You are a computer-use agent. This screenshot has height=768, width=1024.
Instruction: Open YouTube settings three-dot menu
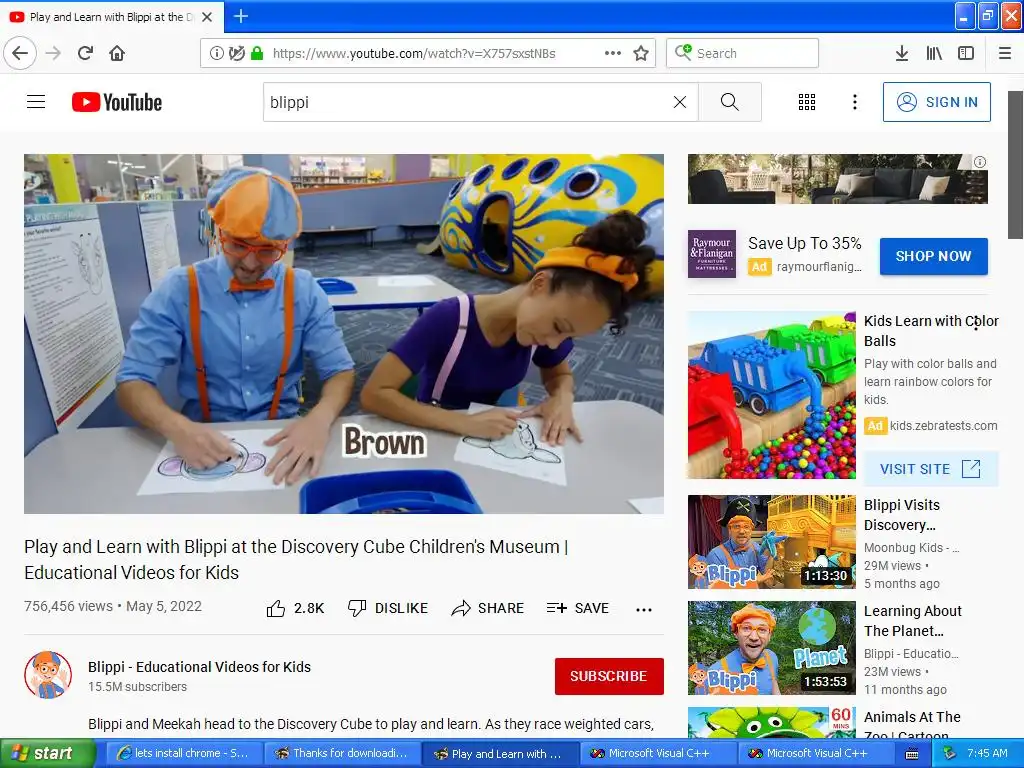[x=854, y=102]
